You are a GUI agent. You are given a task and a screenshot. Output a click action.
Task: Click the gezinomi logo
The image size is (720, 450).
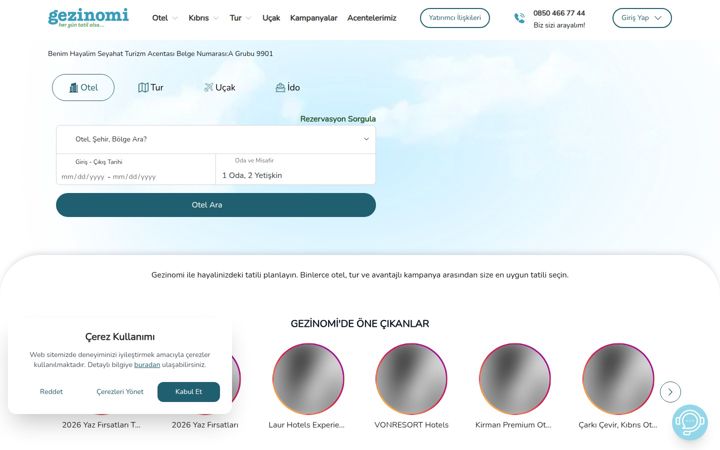(x=88, y=17)
